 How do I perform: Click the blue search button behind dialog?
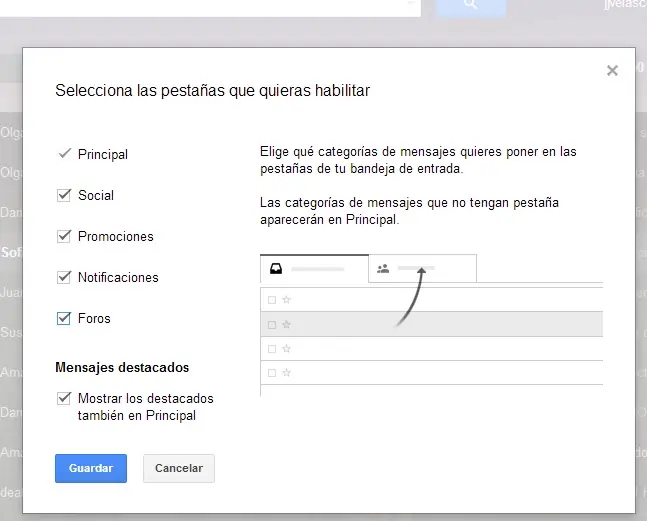pos(471,7)
